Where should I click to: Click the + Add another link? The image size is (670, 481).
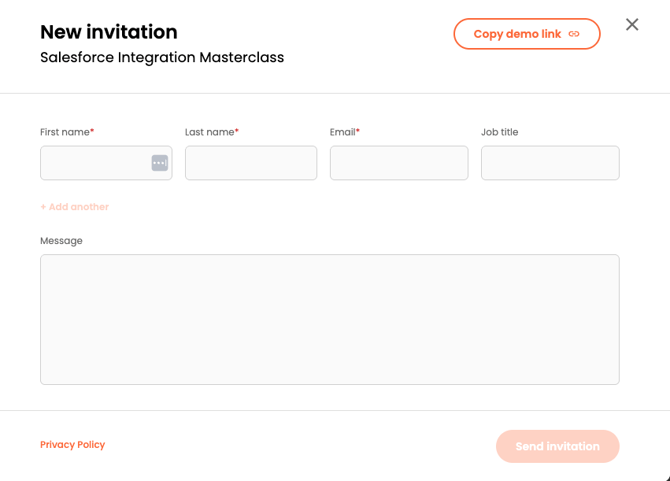(75, 207)
